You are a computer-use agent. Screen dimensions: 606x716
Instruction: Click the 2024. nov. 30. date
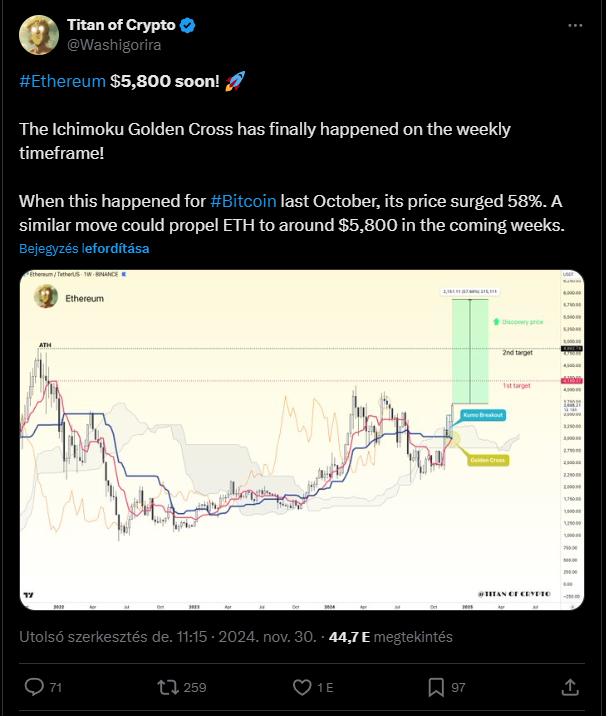pyautogui.click(x=267, y=637)
